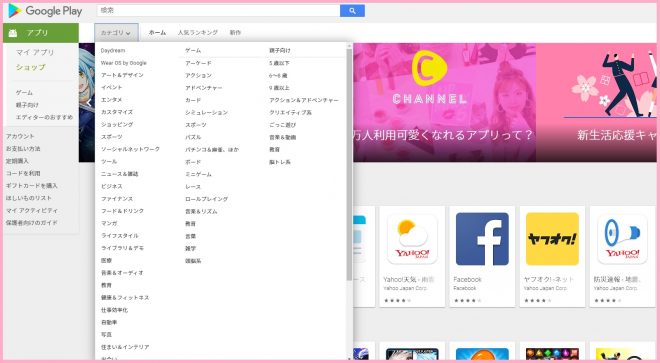Choose ビジネス category
This screenshot has height=363, width=660.
112,186
